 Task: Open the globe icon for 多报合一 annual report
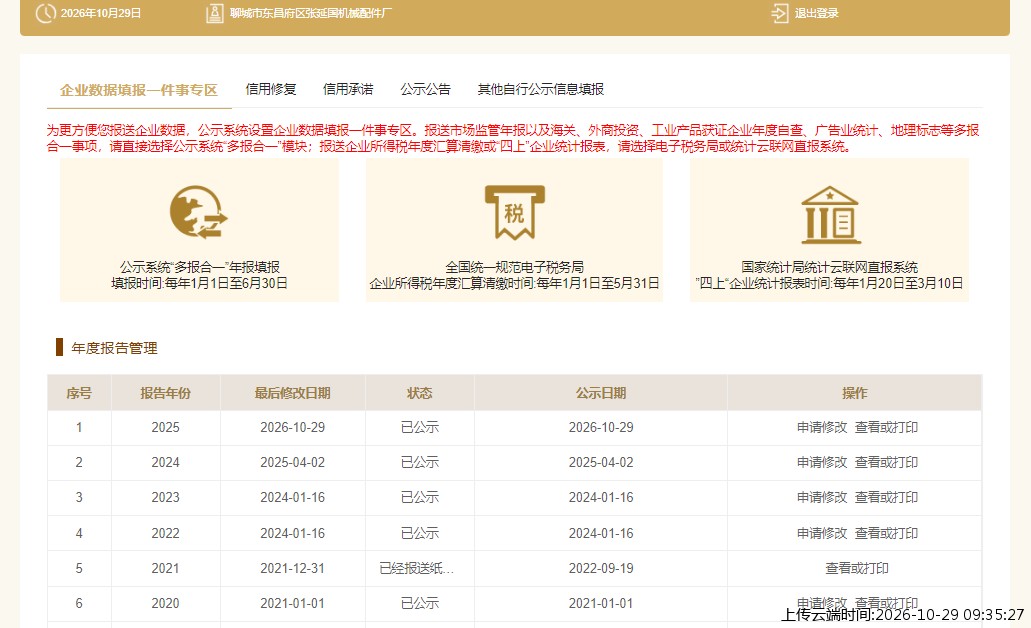(199, 212)
